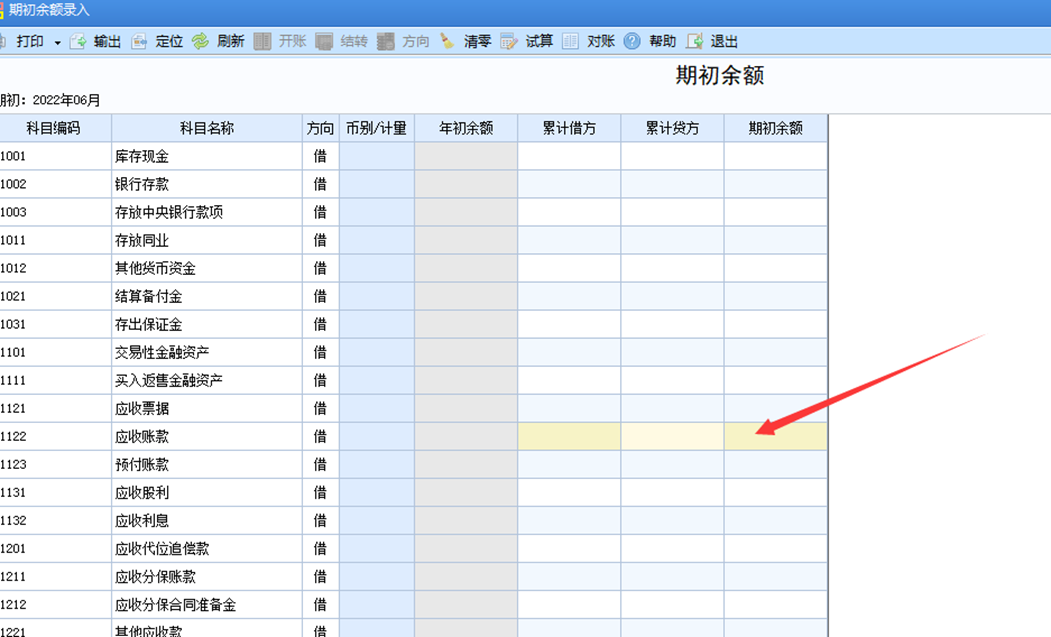Screen dimensions: 1051x637
Task: Select the 应收账款 row name
Action: point(142,437)
